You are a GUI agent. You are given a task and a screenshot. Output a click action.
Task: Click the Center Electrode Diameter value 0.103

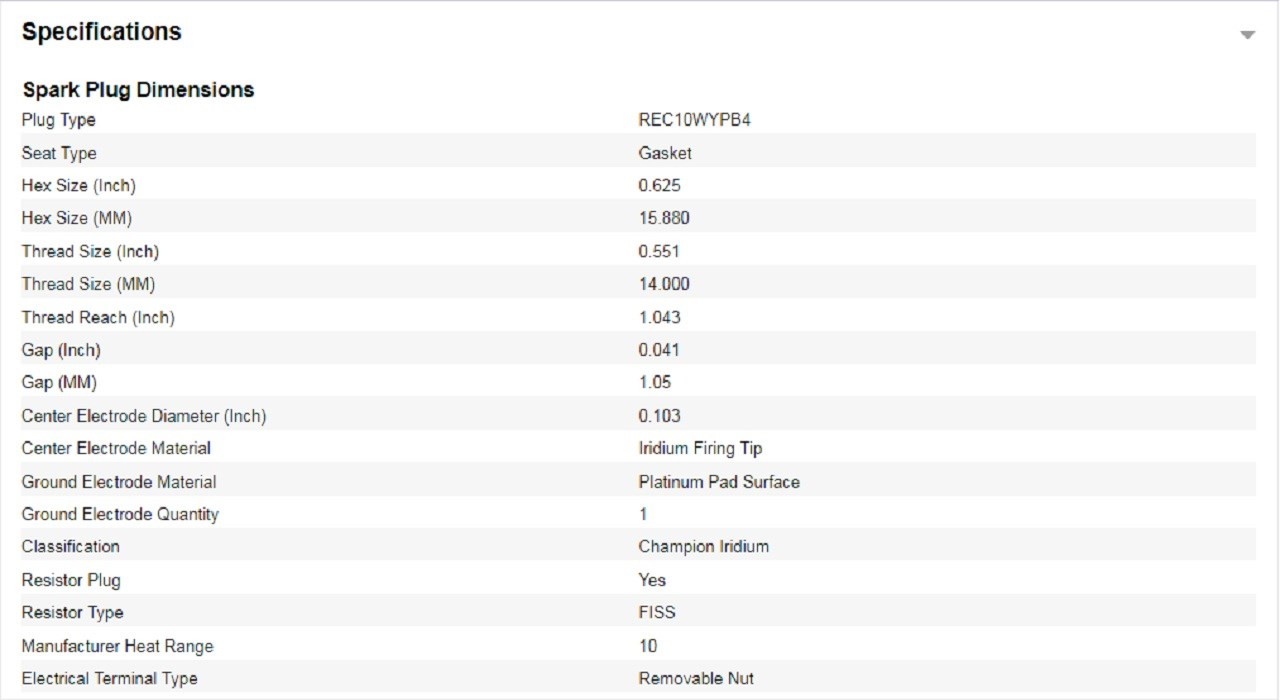pyautogui.click(x=660, y=415)
